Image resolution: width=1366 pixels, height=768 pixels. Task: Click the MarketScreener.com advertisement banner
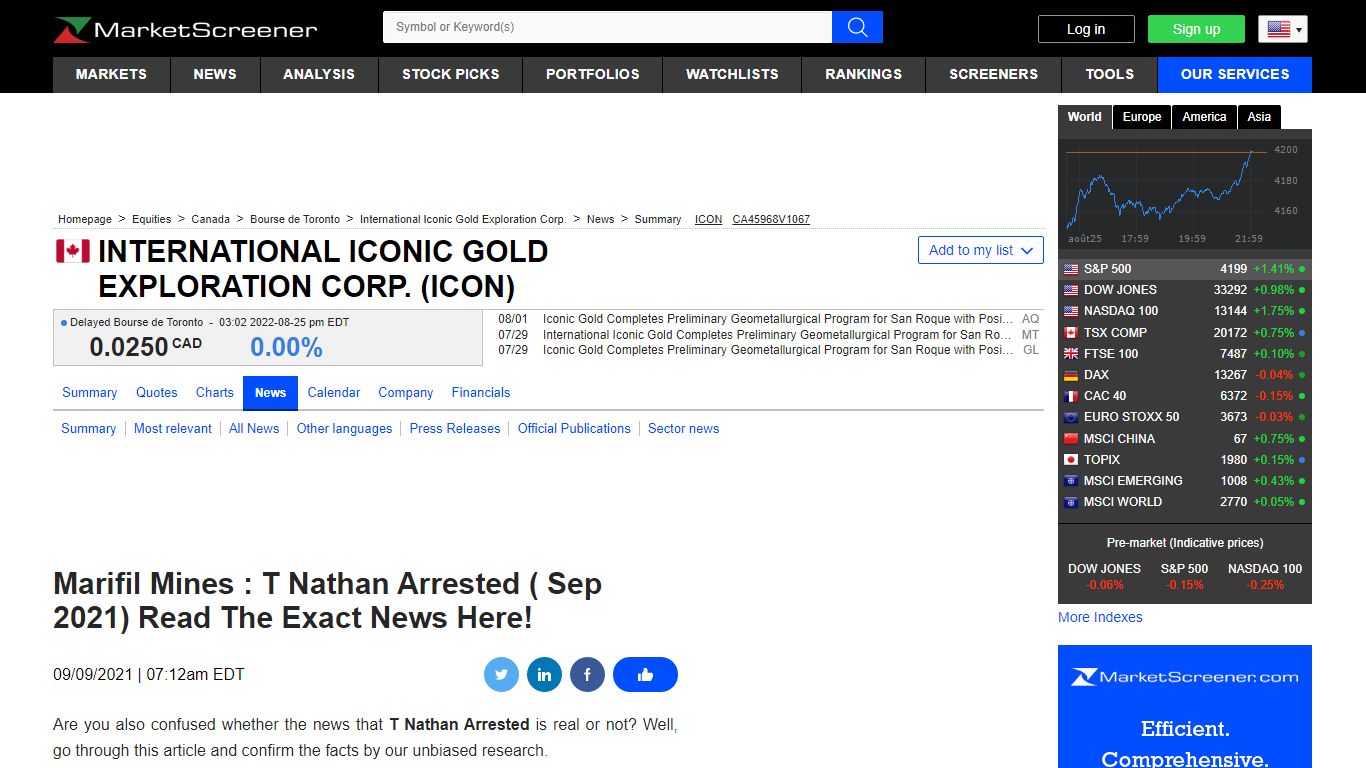coord(1185,706)
